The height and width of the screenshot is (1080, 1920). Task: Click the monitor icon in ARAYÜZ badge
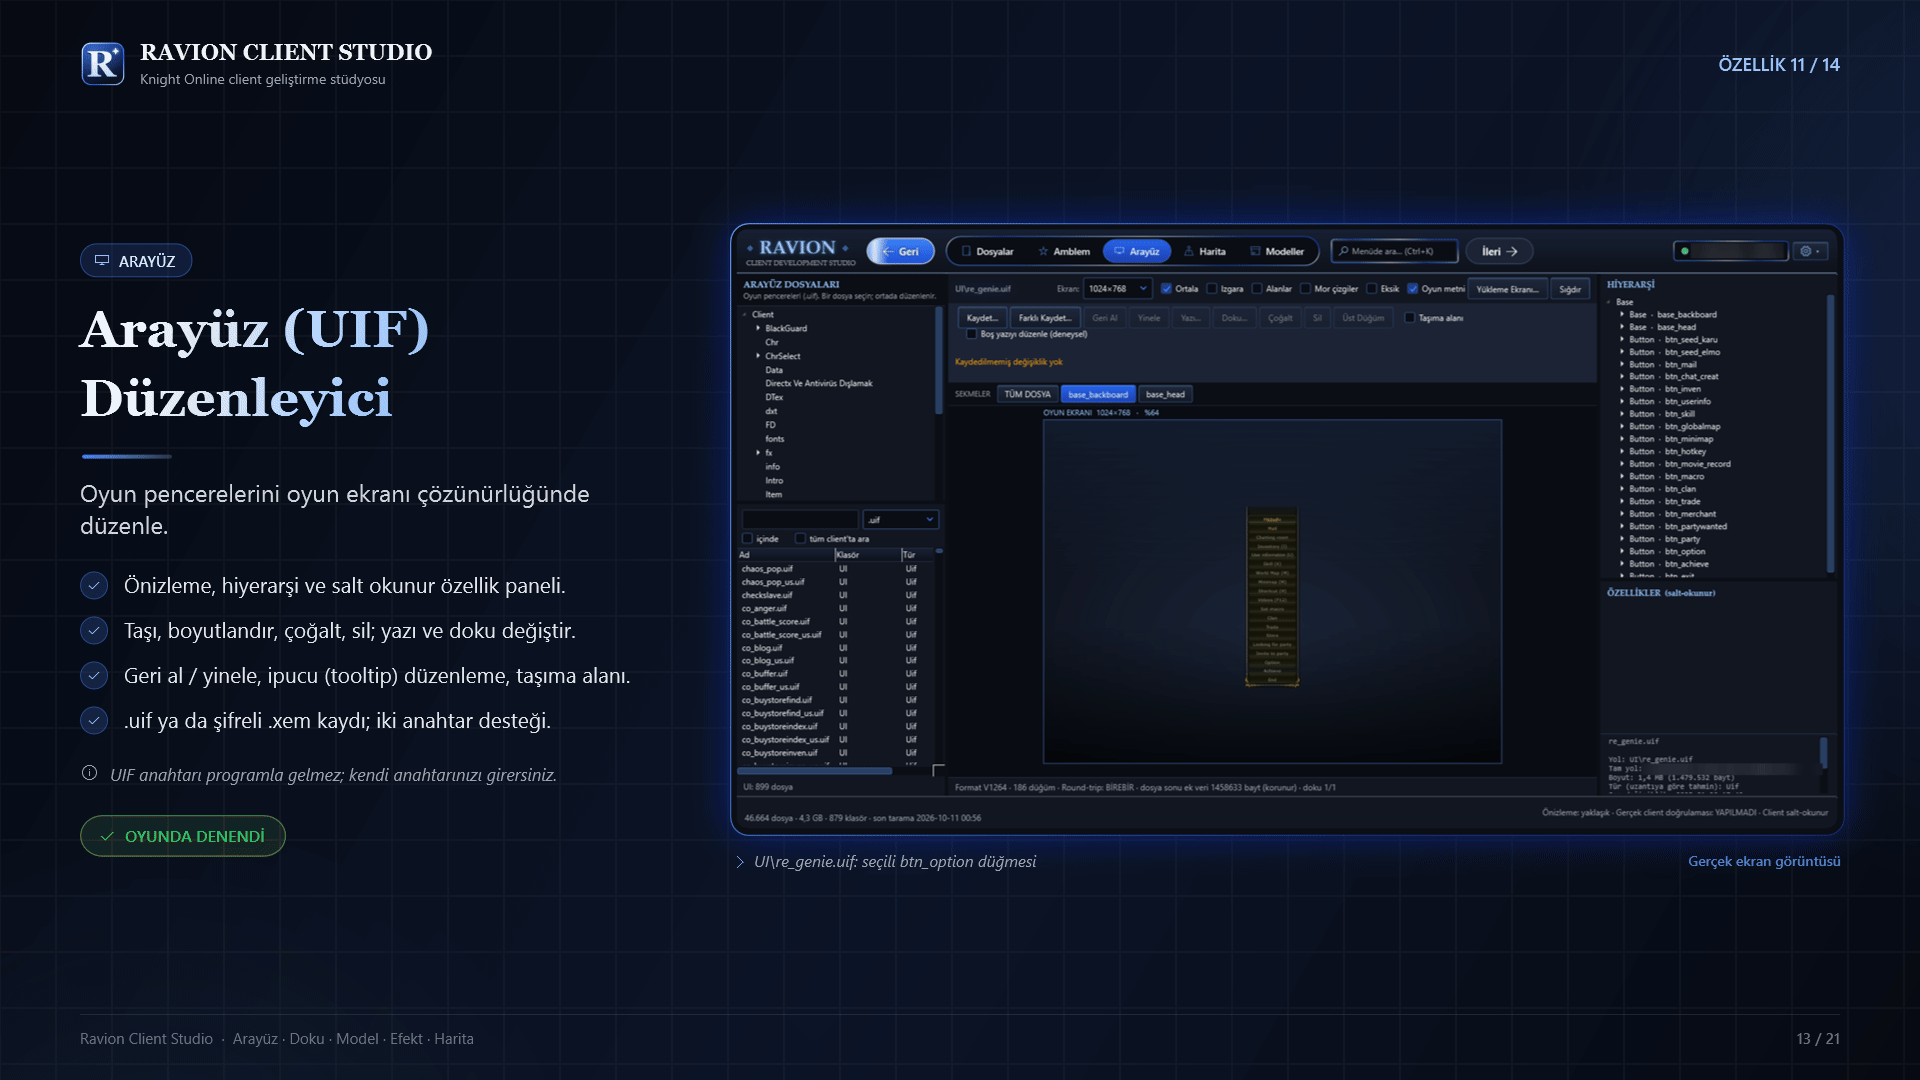(102, 260)
